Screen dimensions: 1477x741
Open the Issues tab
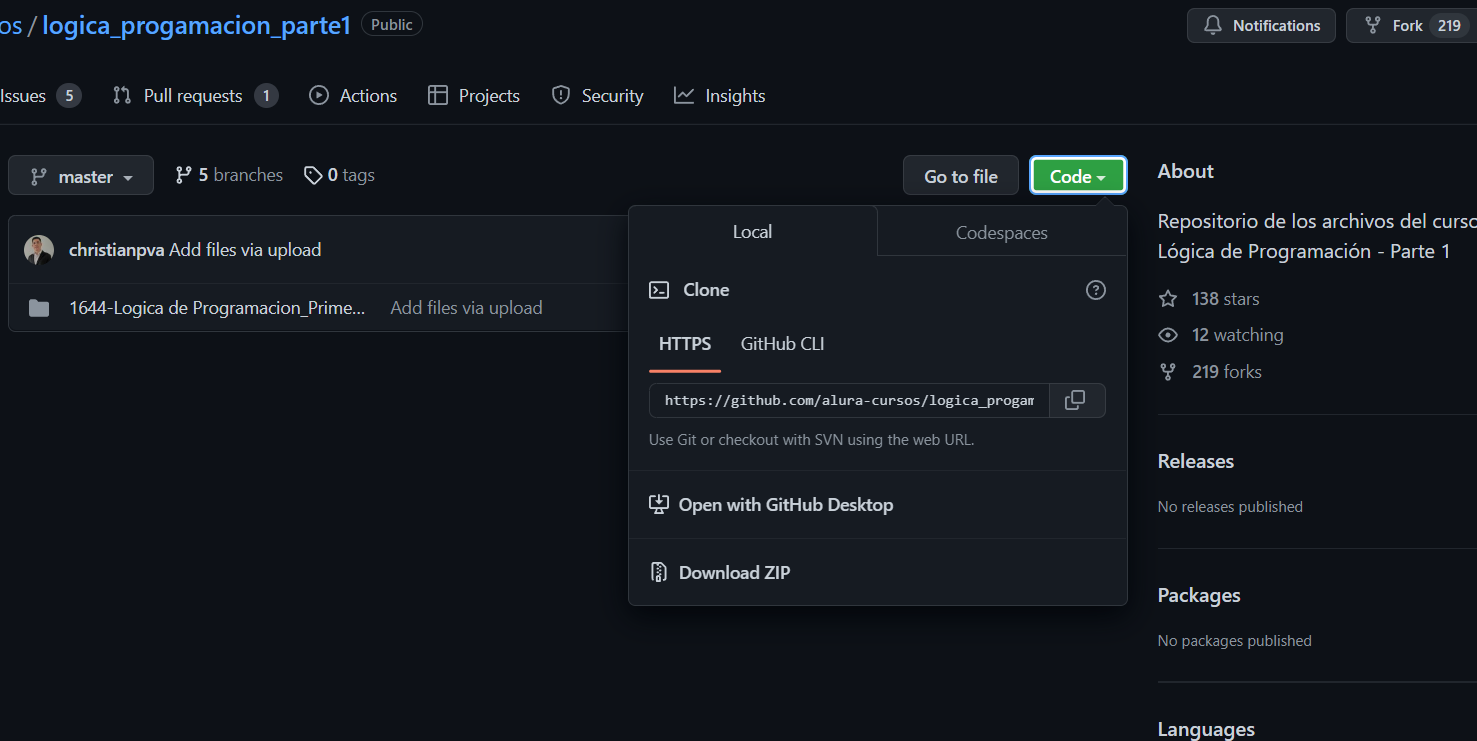coord(40,96)
